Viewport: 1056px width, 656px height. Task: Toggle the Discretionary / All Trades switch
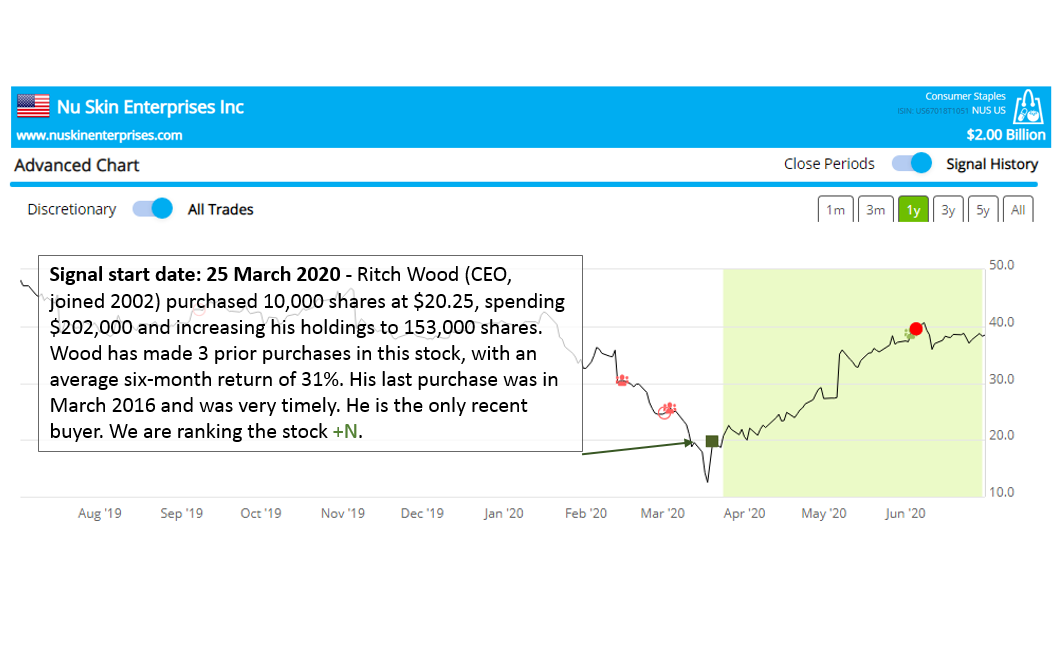(x=153, y=209)
